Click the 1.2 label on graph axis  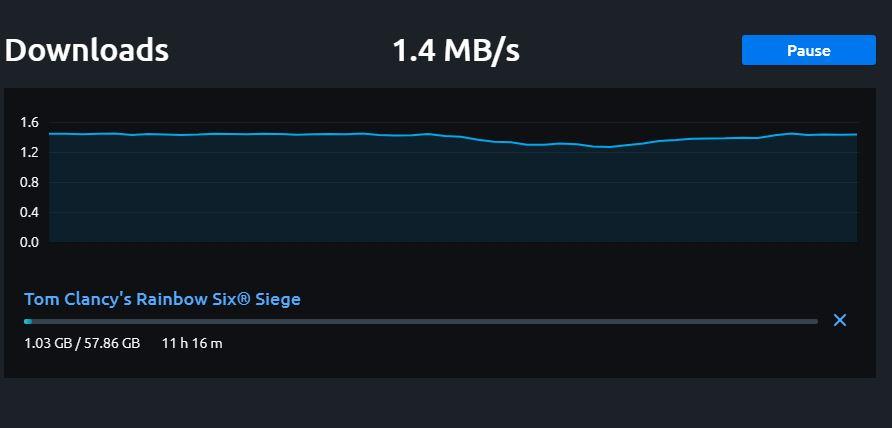[29, 152]
